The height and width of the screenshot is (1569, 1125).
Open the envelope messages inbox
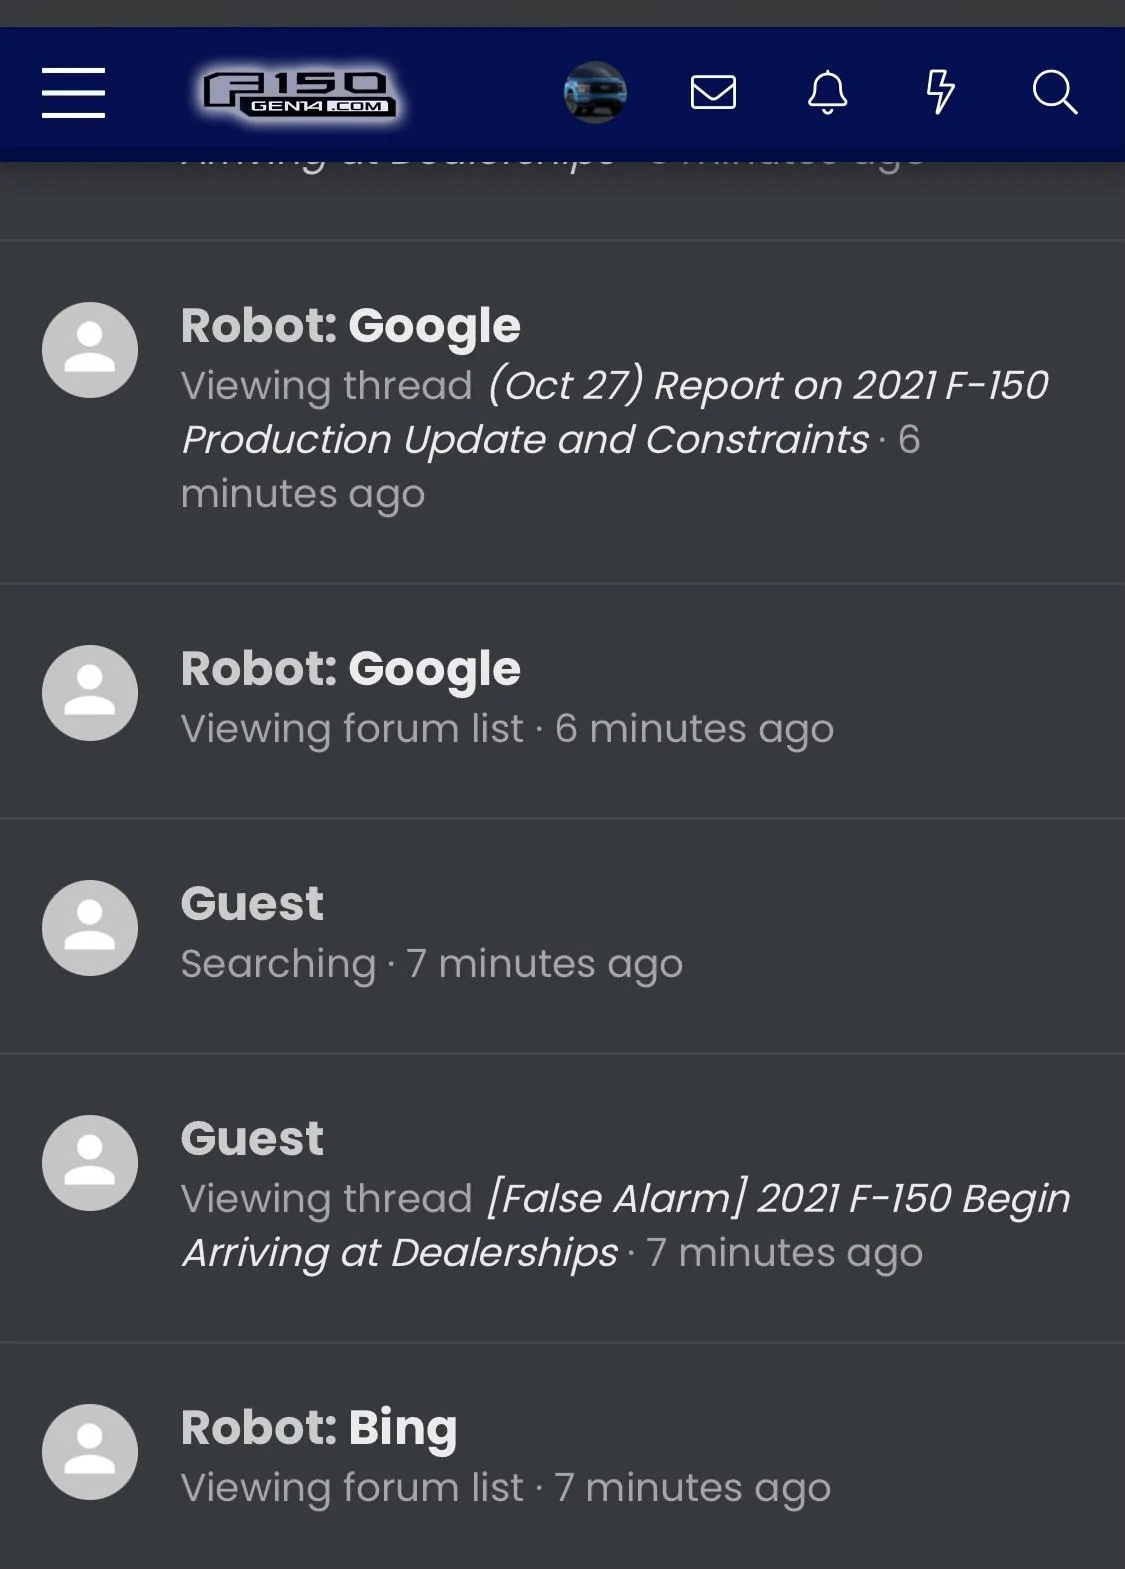pyautogui.click(x=713, y=93)
